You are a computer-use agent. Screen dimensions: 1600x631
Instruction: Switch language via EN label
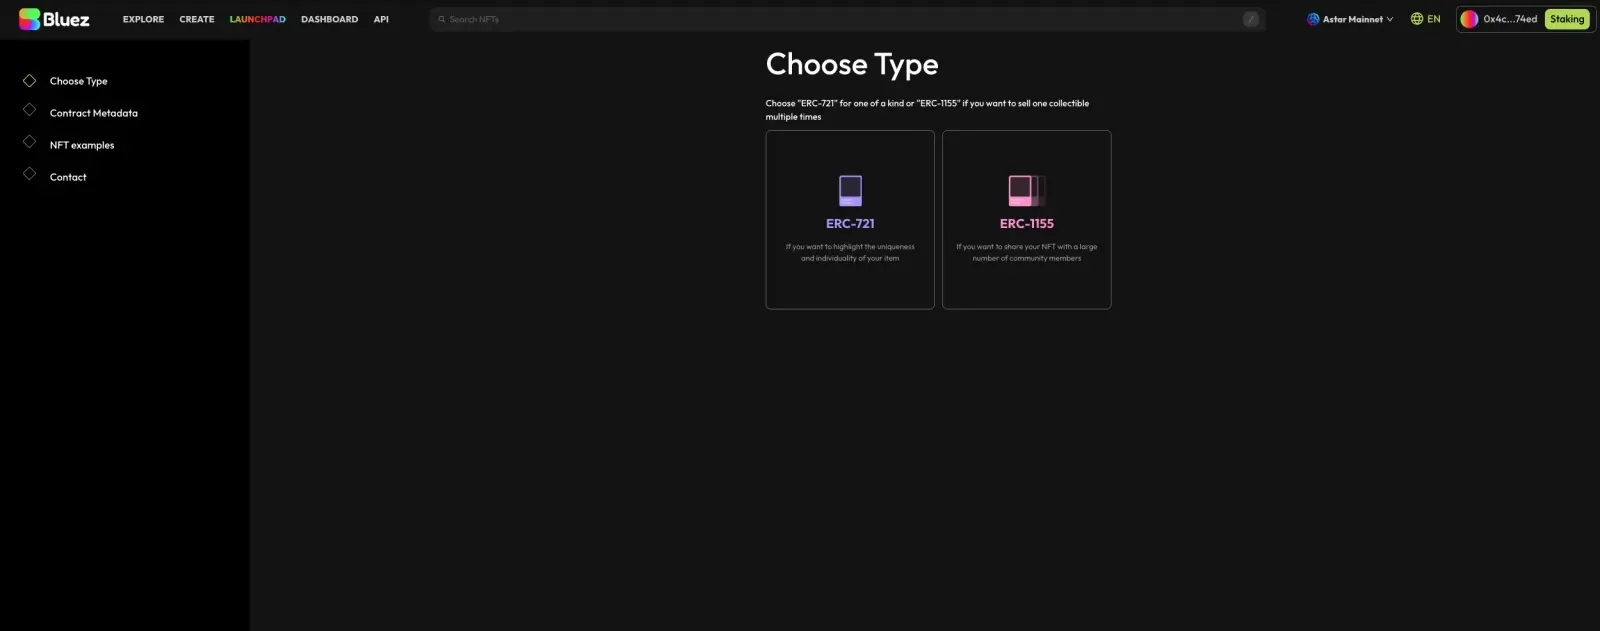[1434, 19]
